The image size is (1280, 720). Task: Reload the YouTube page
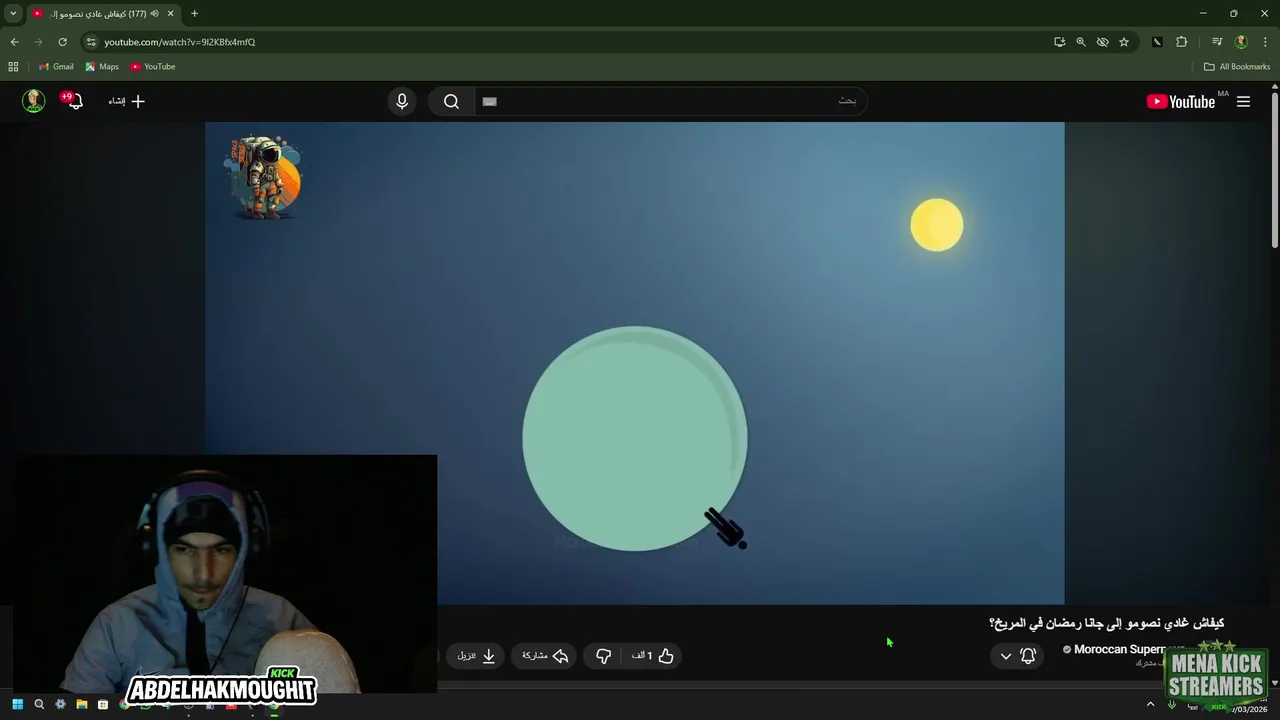coord(62,42)
